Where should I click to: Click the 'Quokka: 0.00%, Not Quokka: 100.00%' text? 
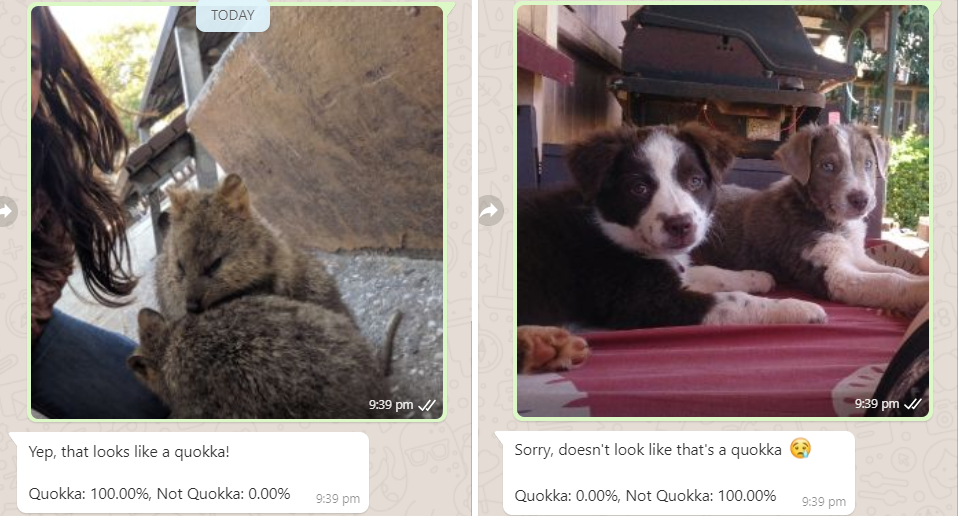(x=645, y=495)
